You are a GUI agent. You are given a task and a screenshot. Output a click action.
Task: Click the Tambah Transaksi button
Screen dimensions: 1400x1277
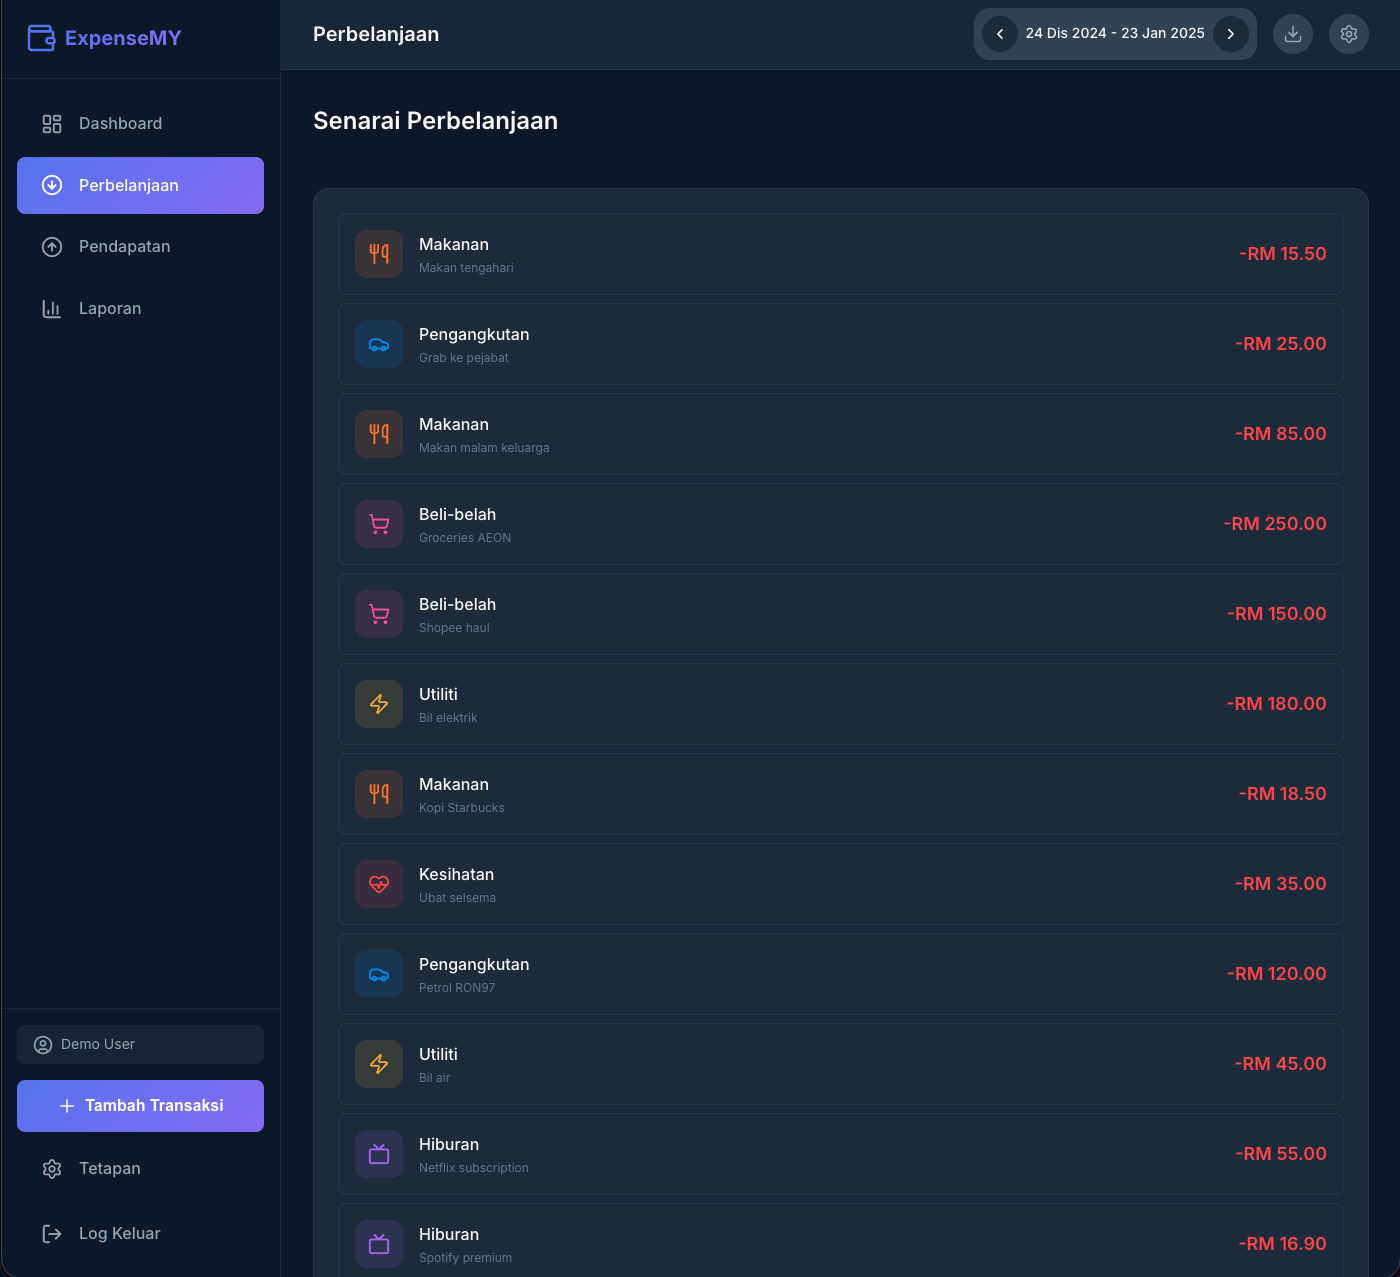tap(140, 1106)
